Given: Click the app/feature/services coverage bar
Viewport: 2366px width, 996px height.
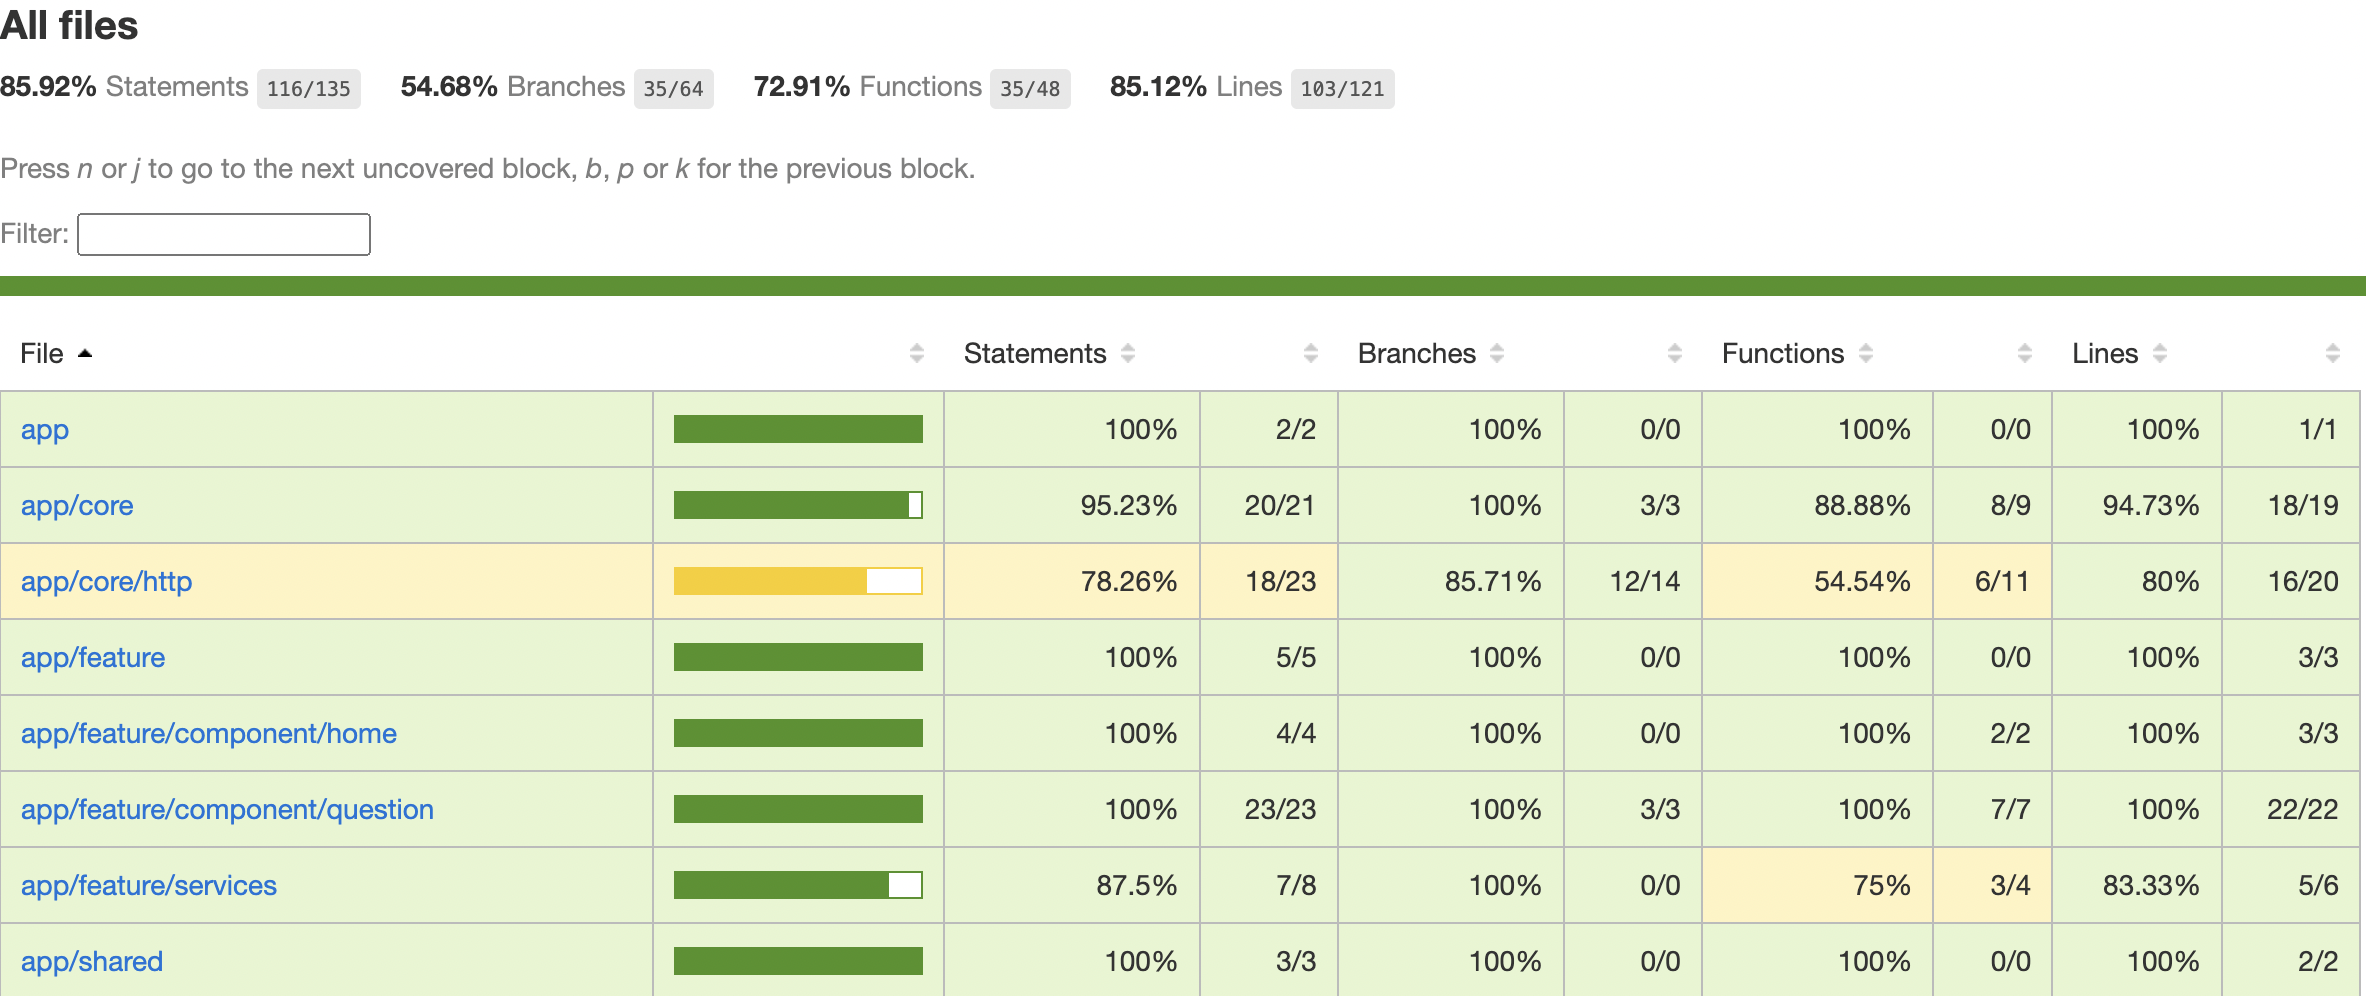Looking at the screenshot, I should click(798, 885).
